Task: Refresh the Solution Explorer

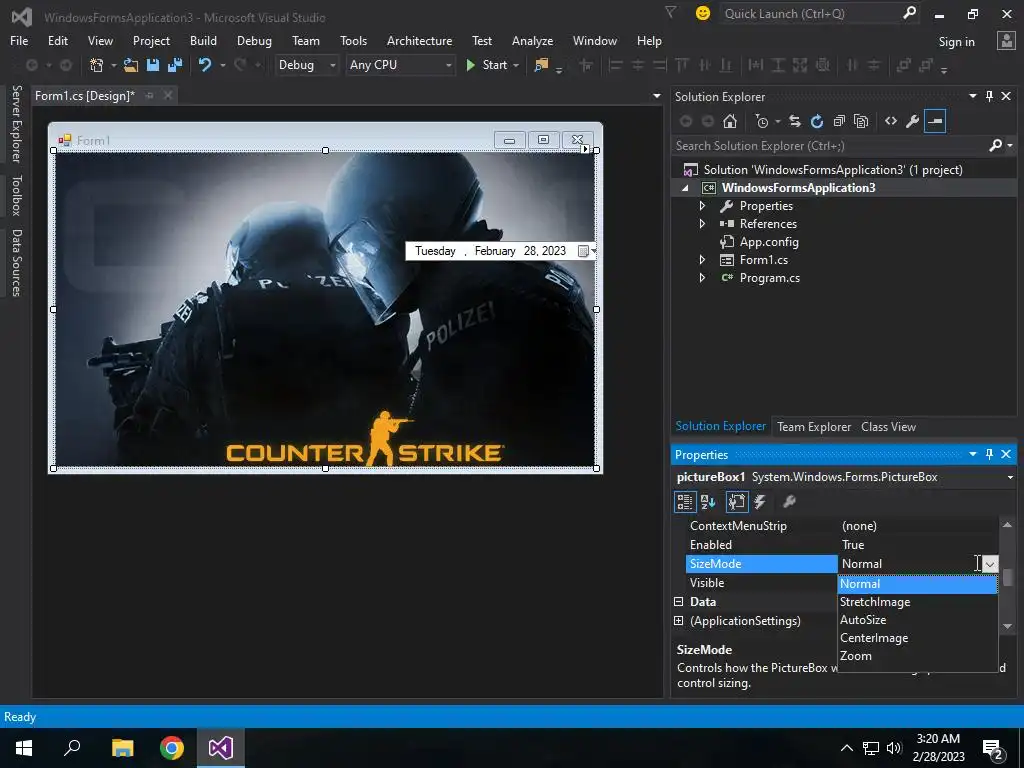Action: (x=817, y=121)
